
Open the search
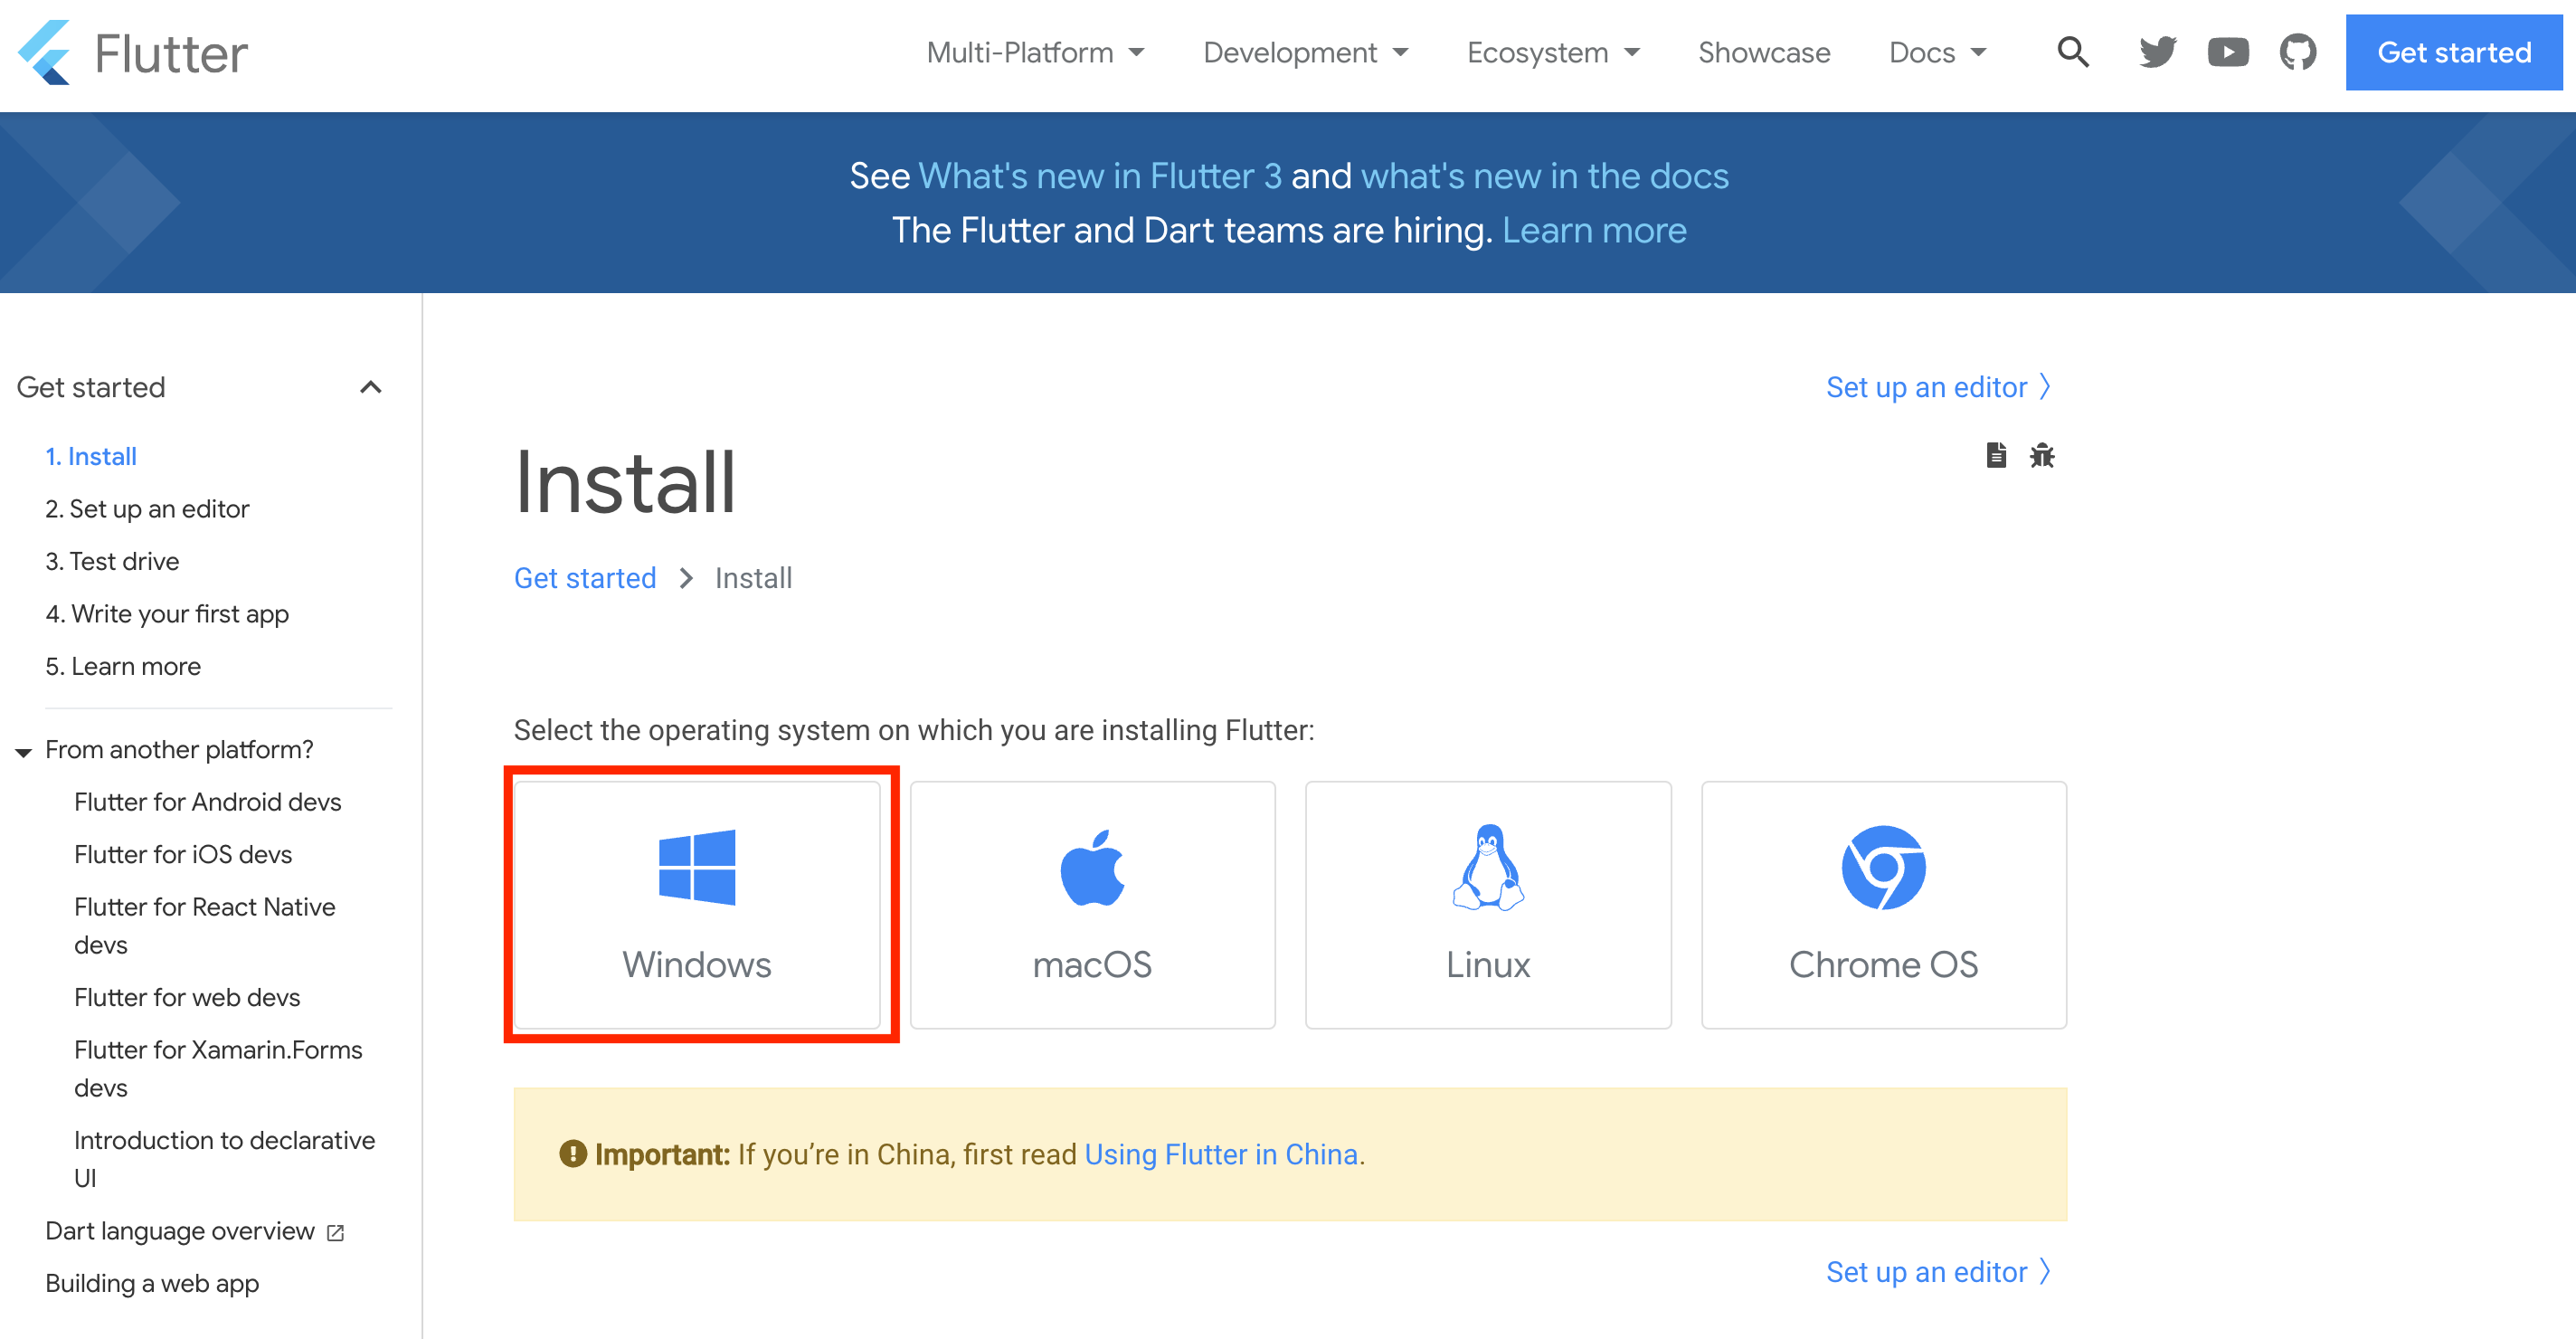tap(2072, 52)
